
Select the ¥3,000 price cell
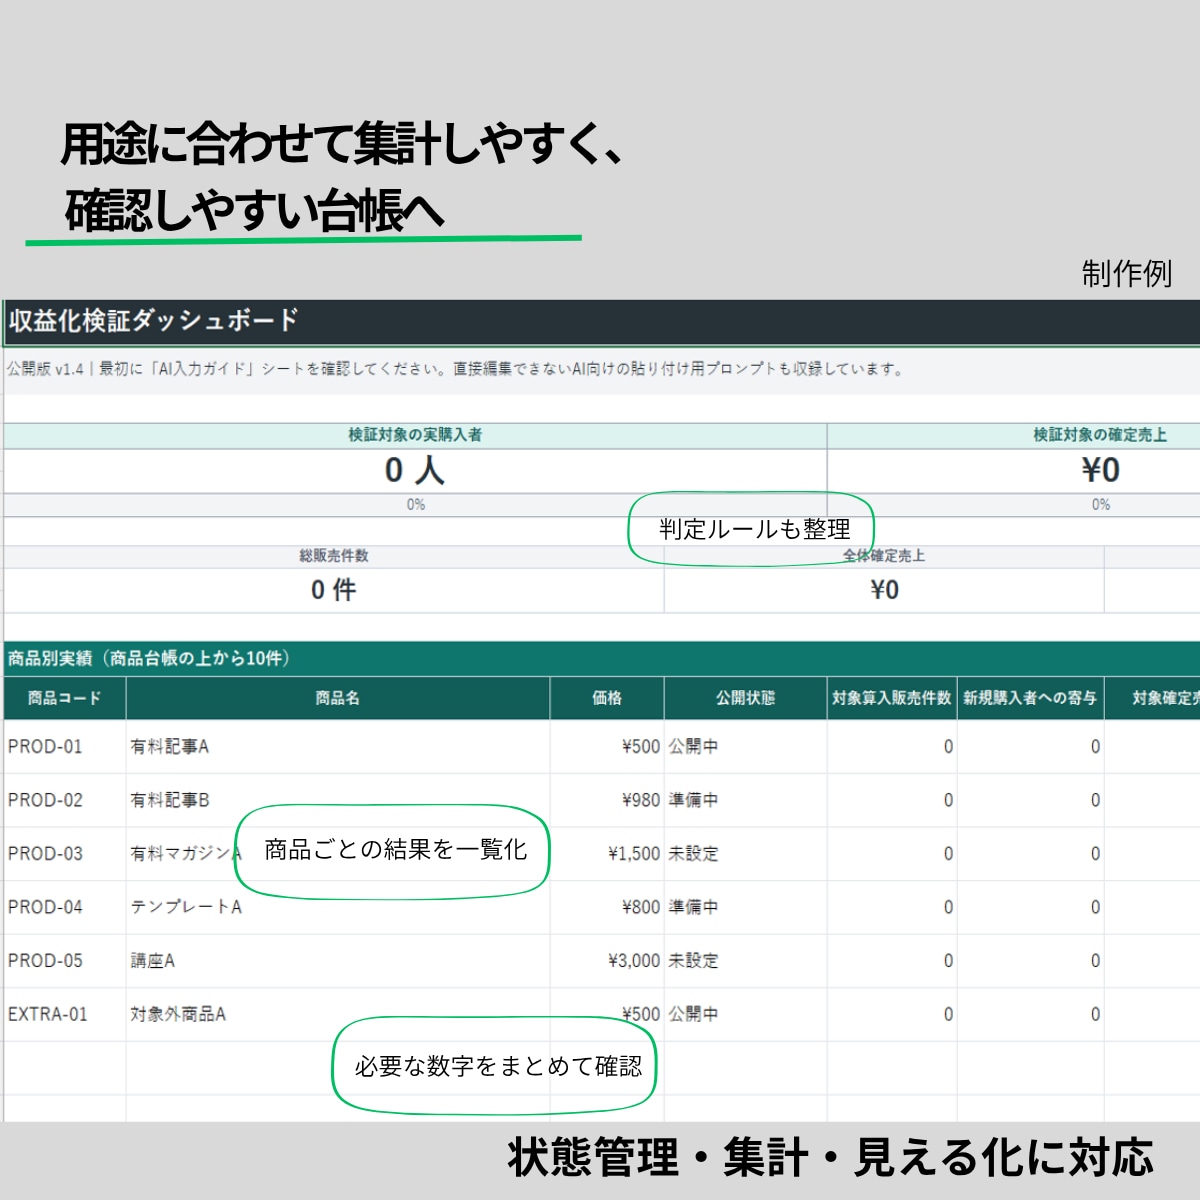point(607,961)
